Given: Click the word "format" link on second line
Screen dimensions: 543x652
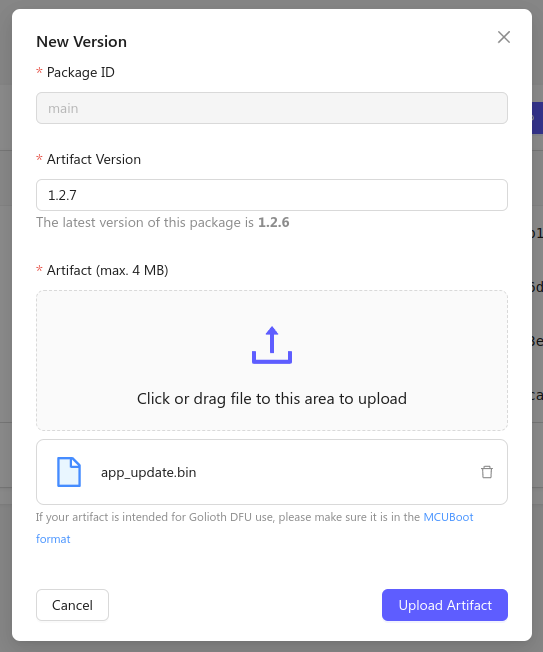Looking at the screenshot, I should tap(53, 539).
